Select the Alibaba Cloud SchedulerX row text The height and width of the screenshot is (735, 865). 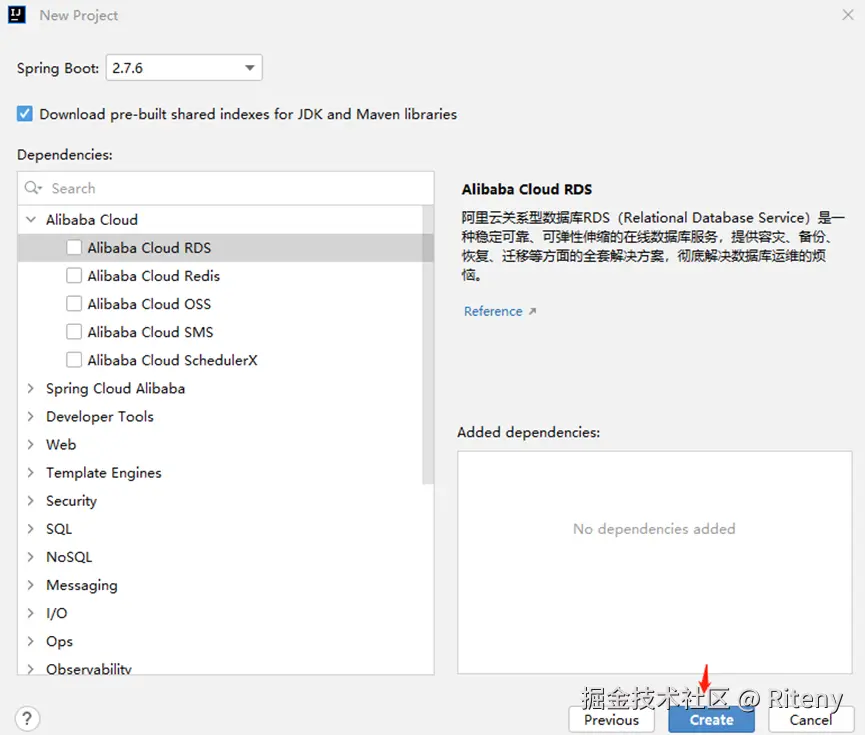coord(172,360)
